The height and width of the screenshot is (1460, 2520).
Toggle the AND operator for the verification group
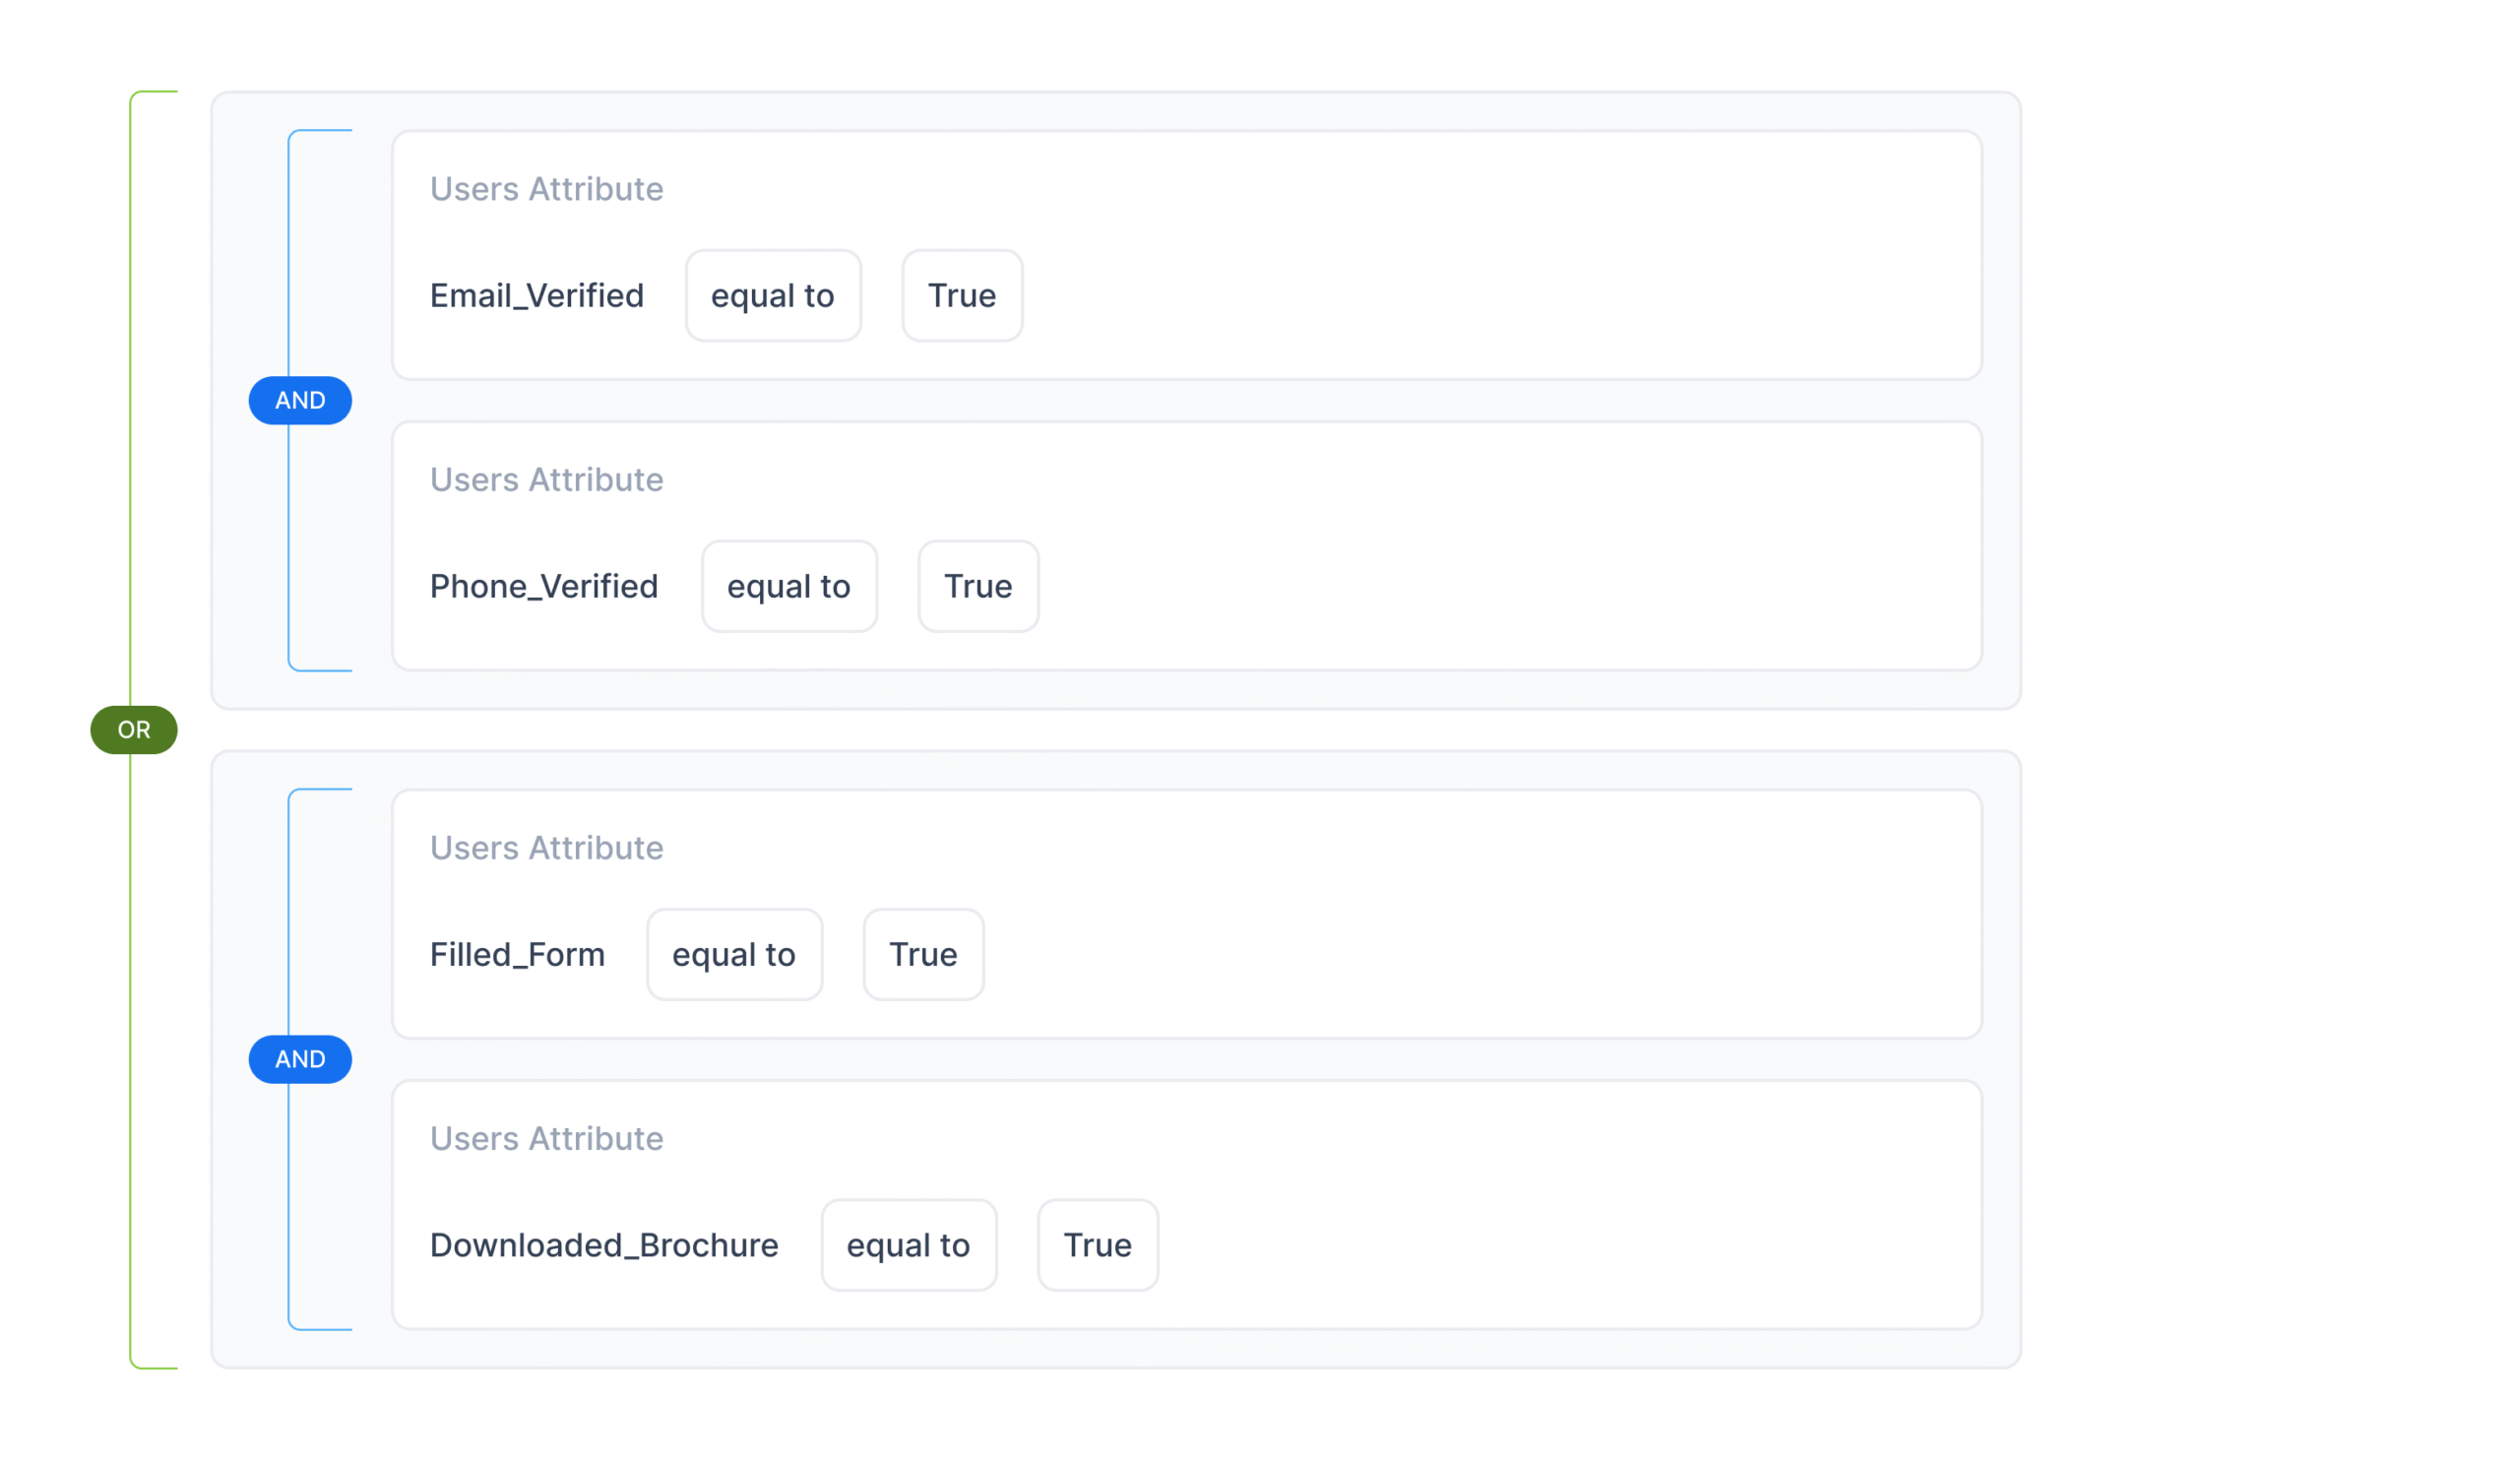(x=300, y=401)
